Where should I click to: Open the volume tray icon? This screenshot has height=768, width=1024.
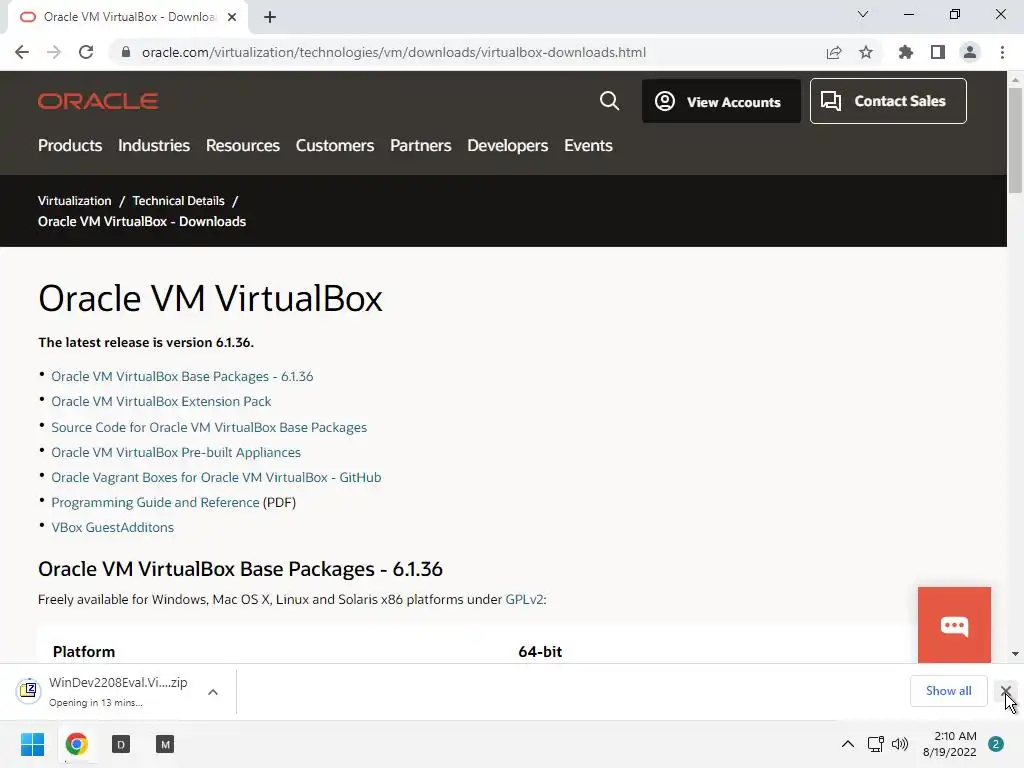(900, 744)
